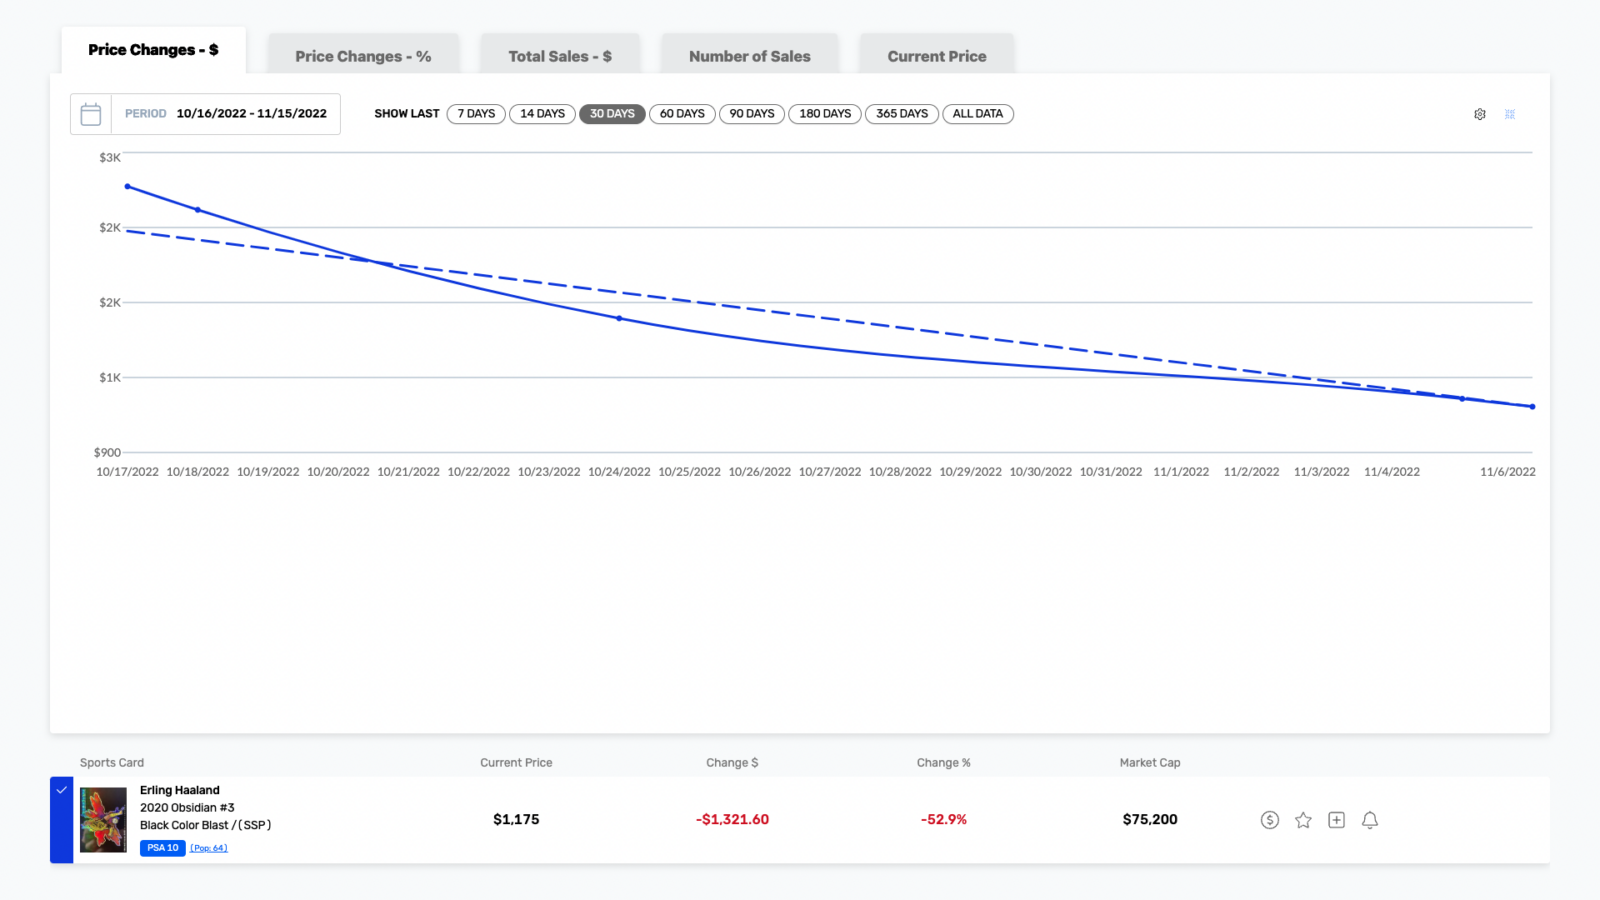
Task: Click the plus square add icon
Action: (1336, 820)
